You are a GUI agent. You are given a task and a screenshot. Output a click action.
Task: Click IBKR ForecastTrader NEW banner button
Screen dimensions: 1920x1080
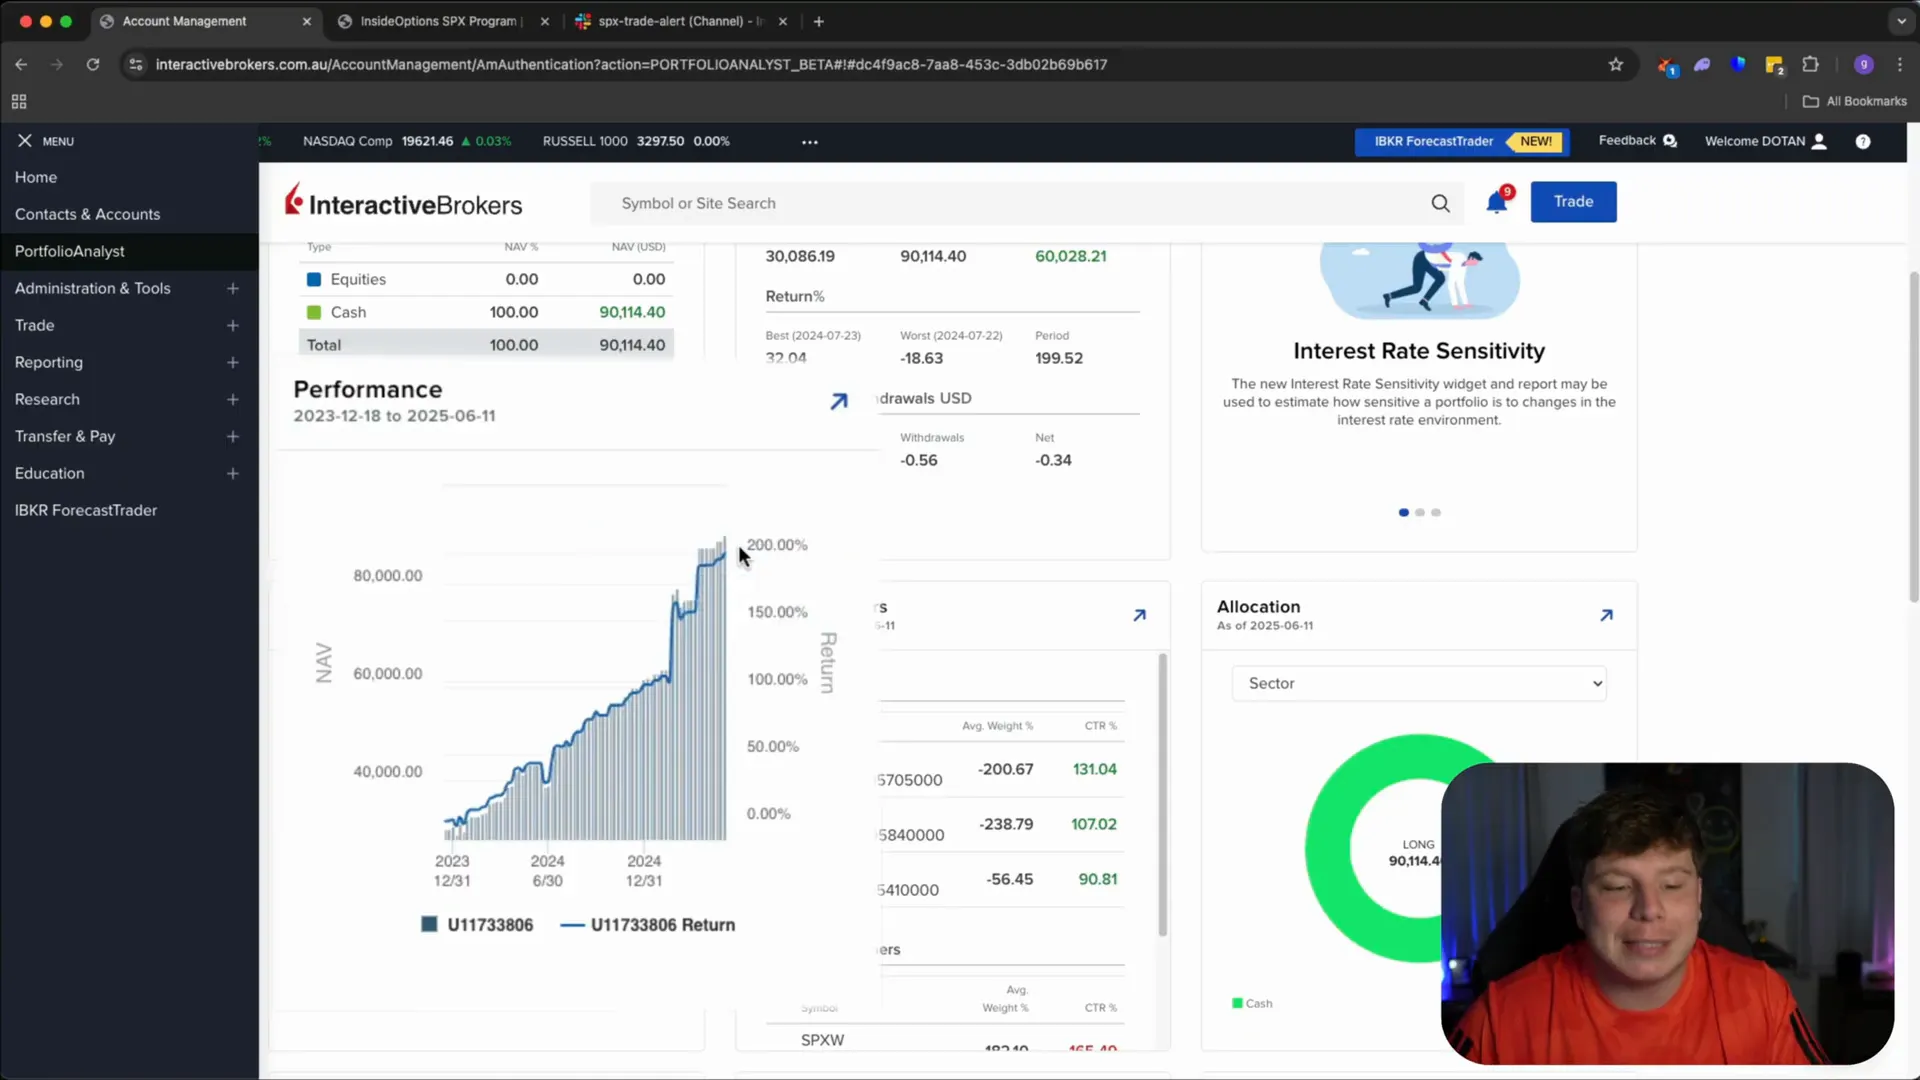point(1462,141)
